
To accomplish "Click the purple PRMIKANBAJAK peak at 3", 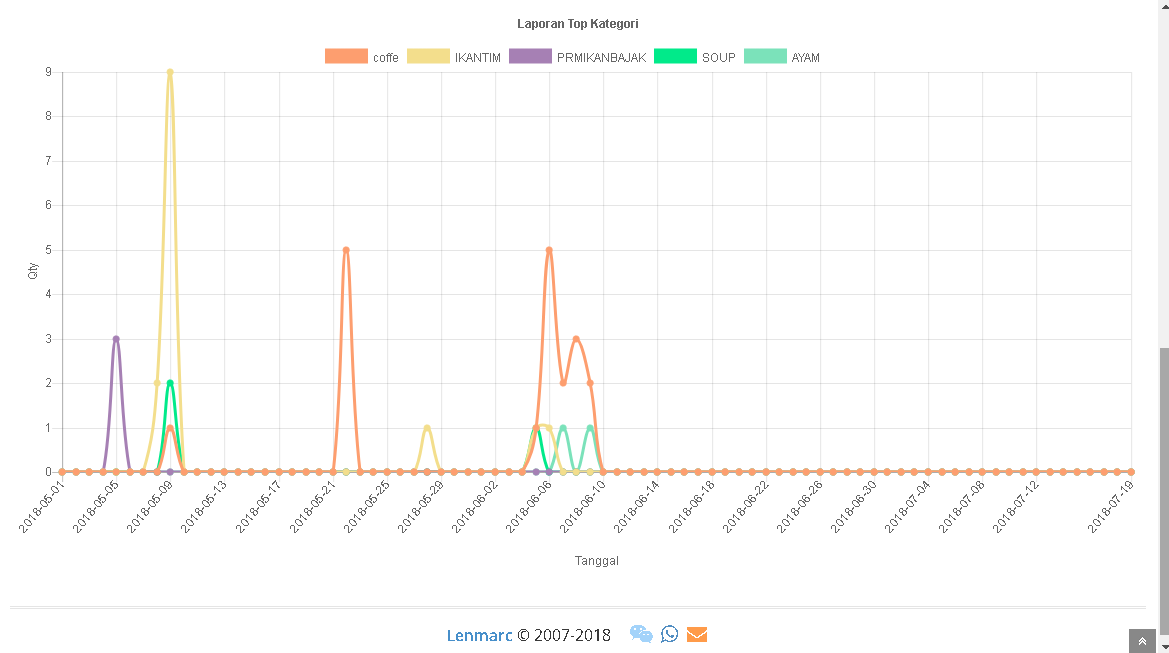I will 116,339.
